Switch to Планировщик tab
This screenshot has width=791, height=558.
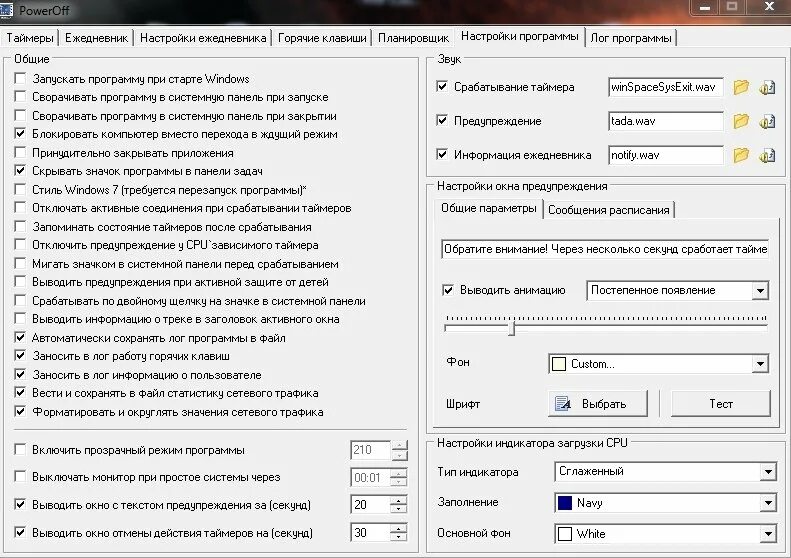tap(413, 38)
